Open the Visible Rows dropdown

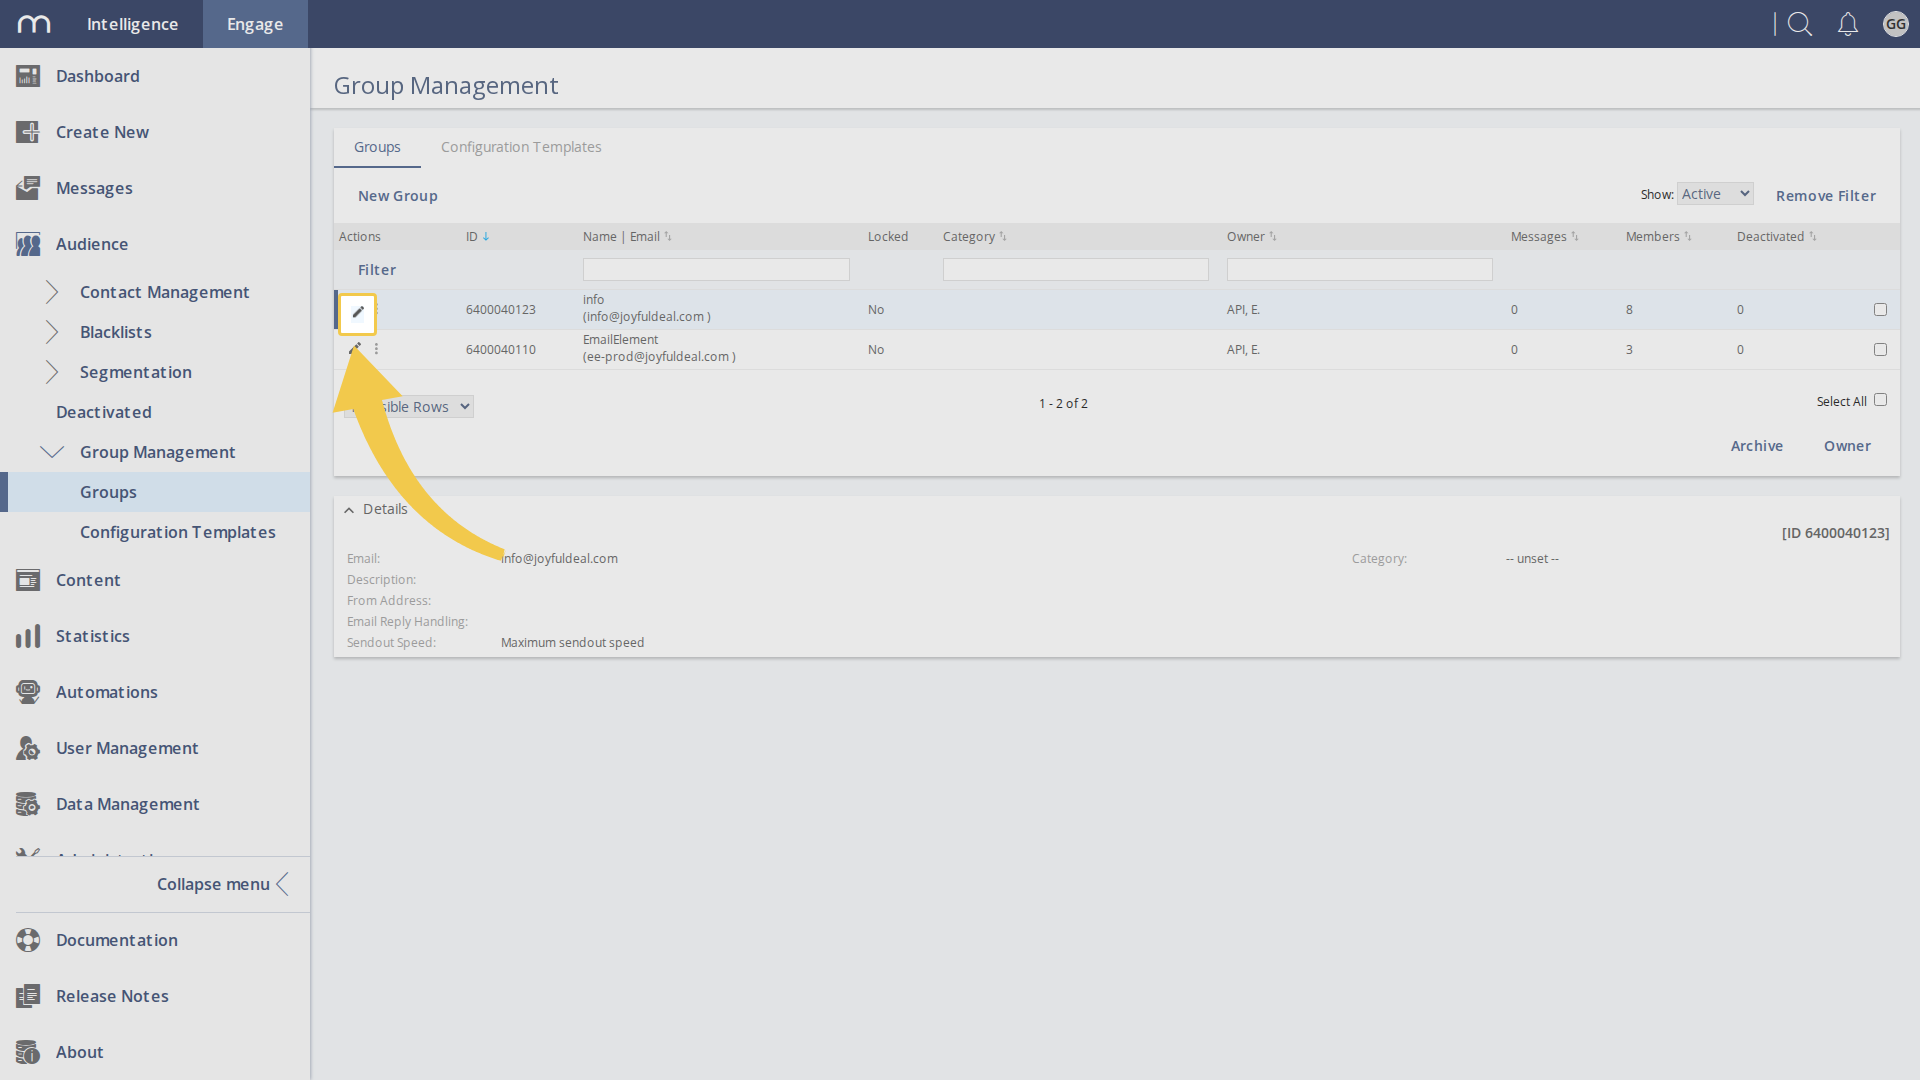point(409,407)
